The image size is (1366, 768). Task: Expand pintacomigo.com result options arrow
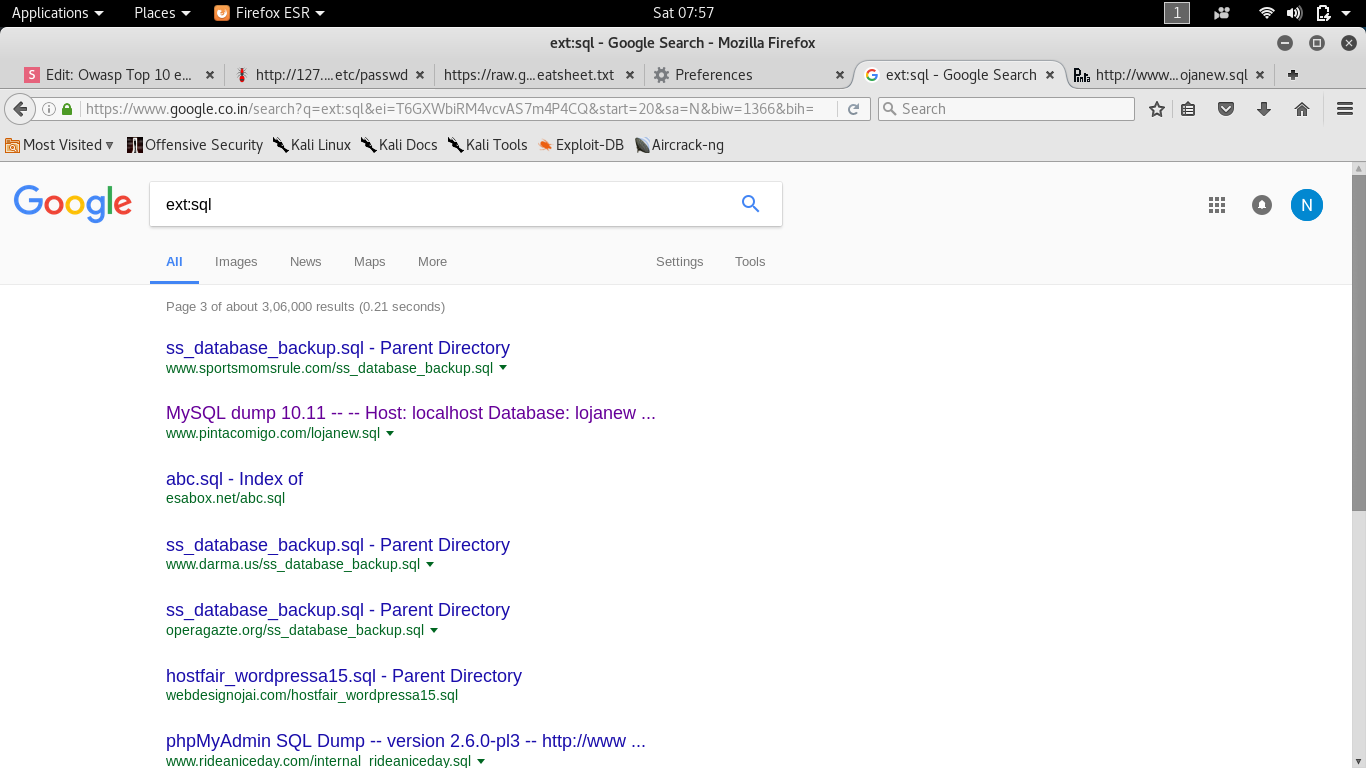390,434
